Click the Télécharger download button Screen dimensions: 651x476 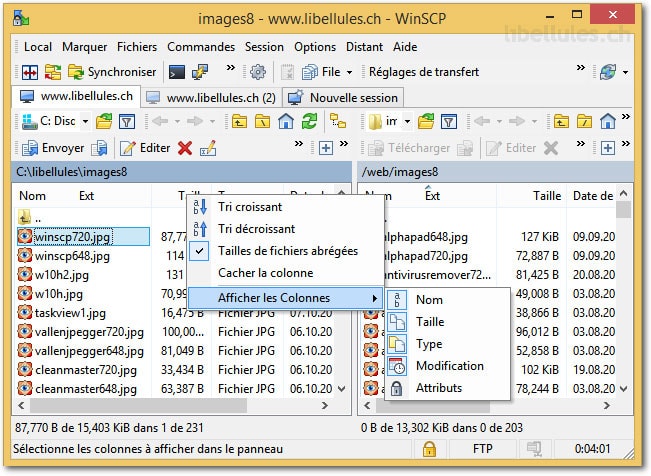(409, 148)
